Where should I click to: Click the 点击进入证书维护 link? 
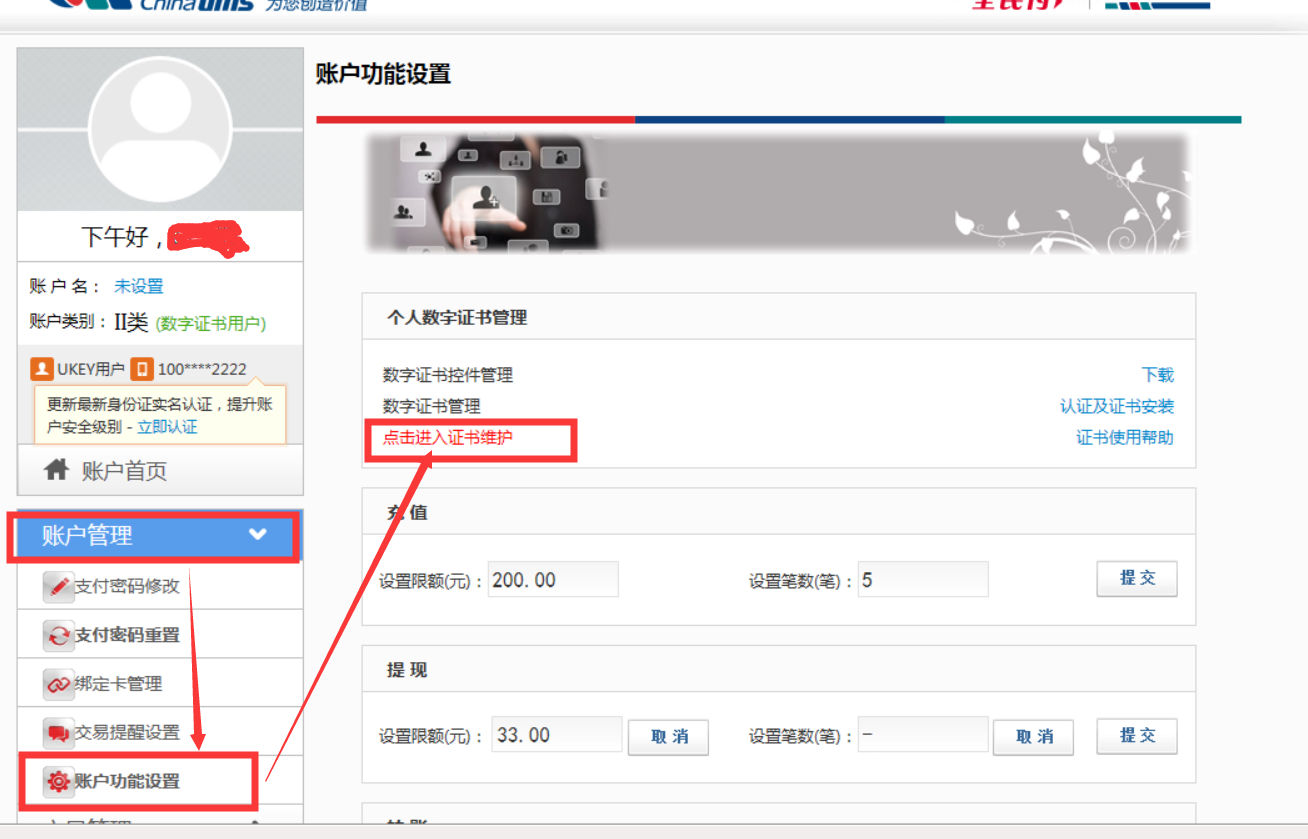pyautogui.click(x=447, y=437)
